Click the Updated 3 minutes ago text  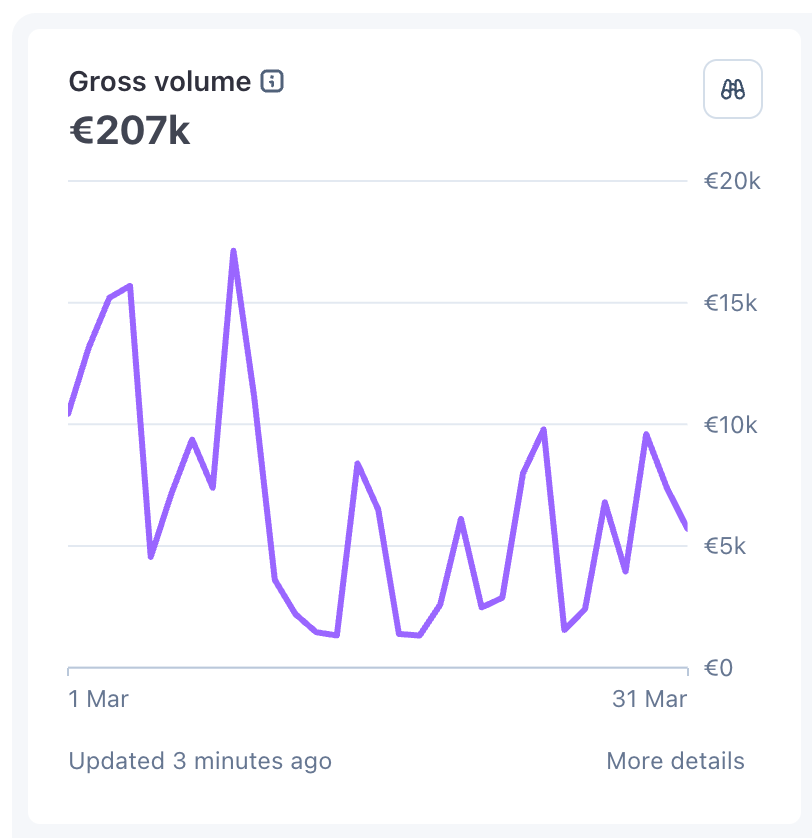tap(200, 761)
